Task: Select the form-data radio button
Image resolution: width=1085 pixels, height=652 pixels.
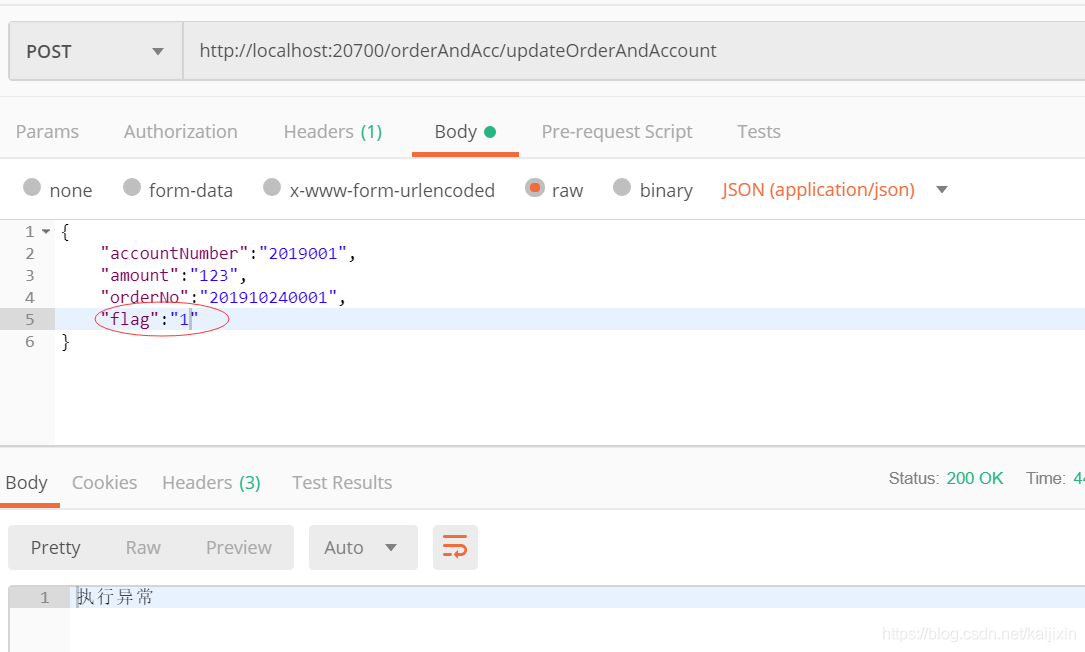Action: [131, 188]
